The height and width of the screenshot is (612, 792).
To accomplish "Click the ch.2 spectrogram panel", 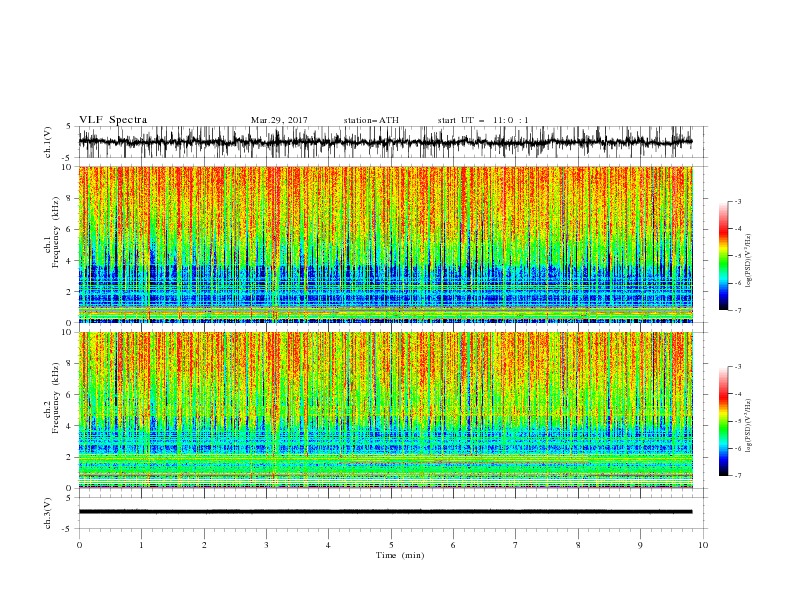I will click(x=386, y=410).
